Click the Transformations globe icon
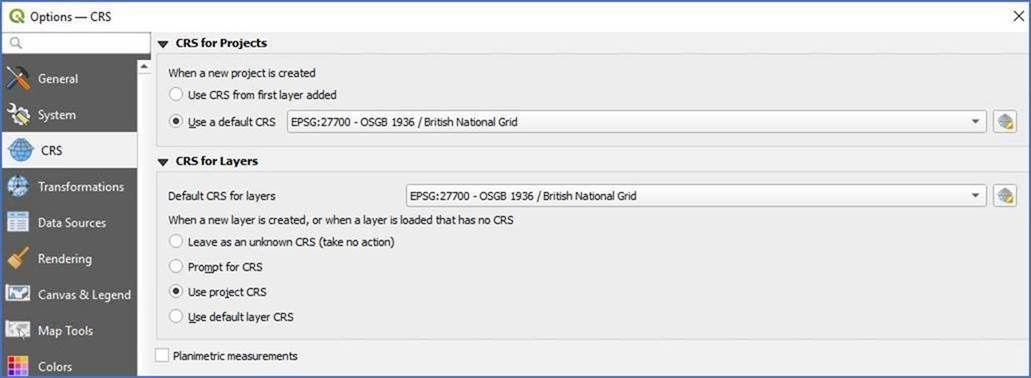This screenshot has width=1031, height=378. coord(18,187)
